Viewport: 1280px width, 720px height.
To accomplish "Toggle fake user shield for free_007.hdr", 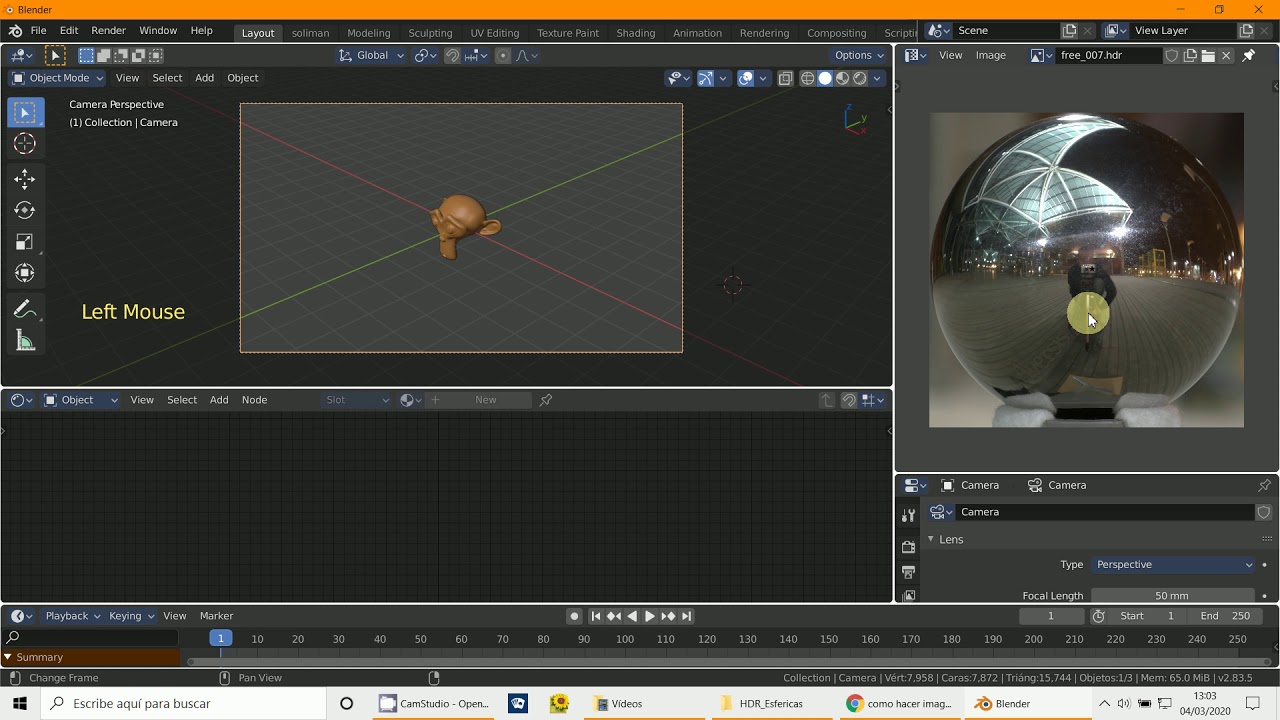I will [x=1172, y=55].
